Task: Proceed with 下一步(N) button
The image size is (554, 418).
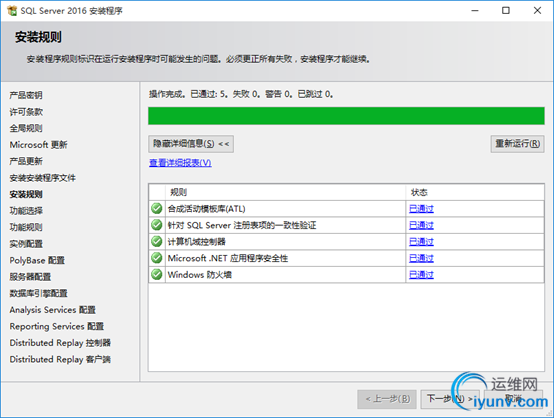Action: tap(450, 399)
